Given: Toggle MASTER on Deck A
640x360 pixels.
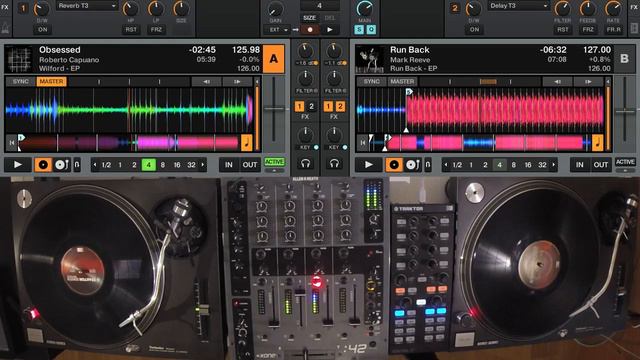Looking at the screenshot, I should (51, 82).
